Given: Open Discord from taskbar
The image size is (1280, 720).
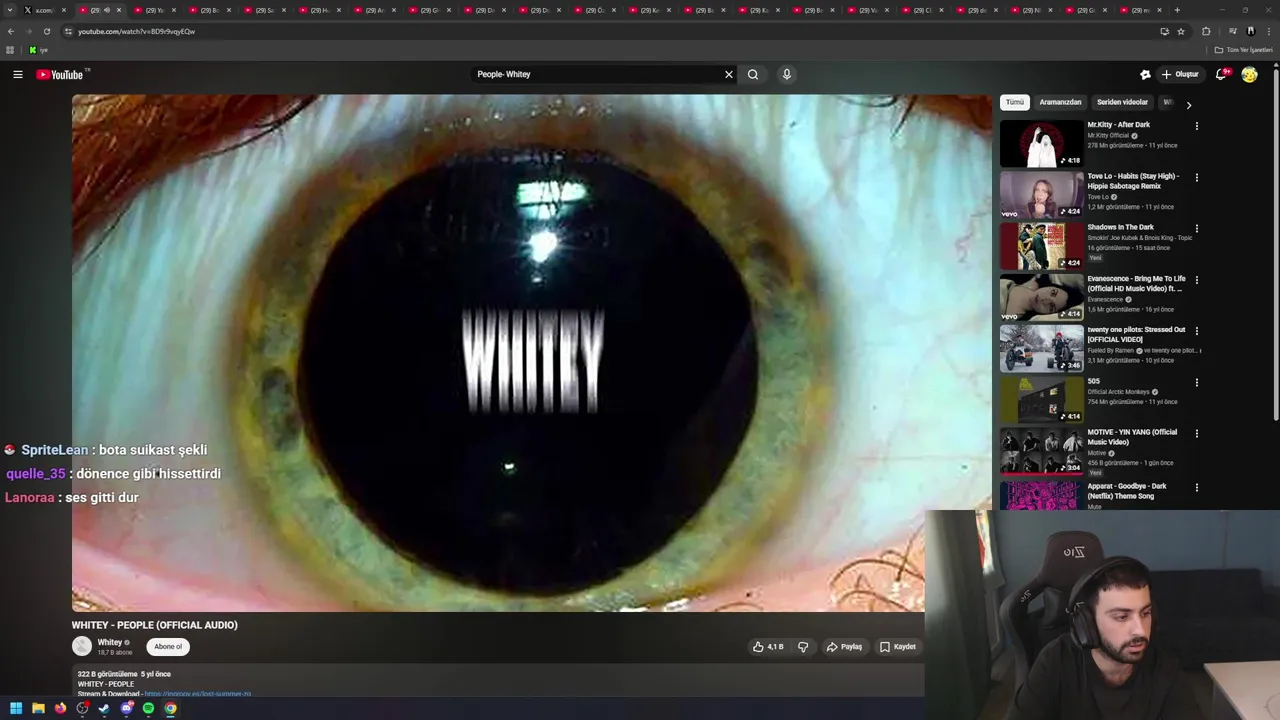Looking at the screenshot, I should pos(126,708).
